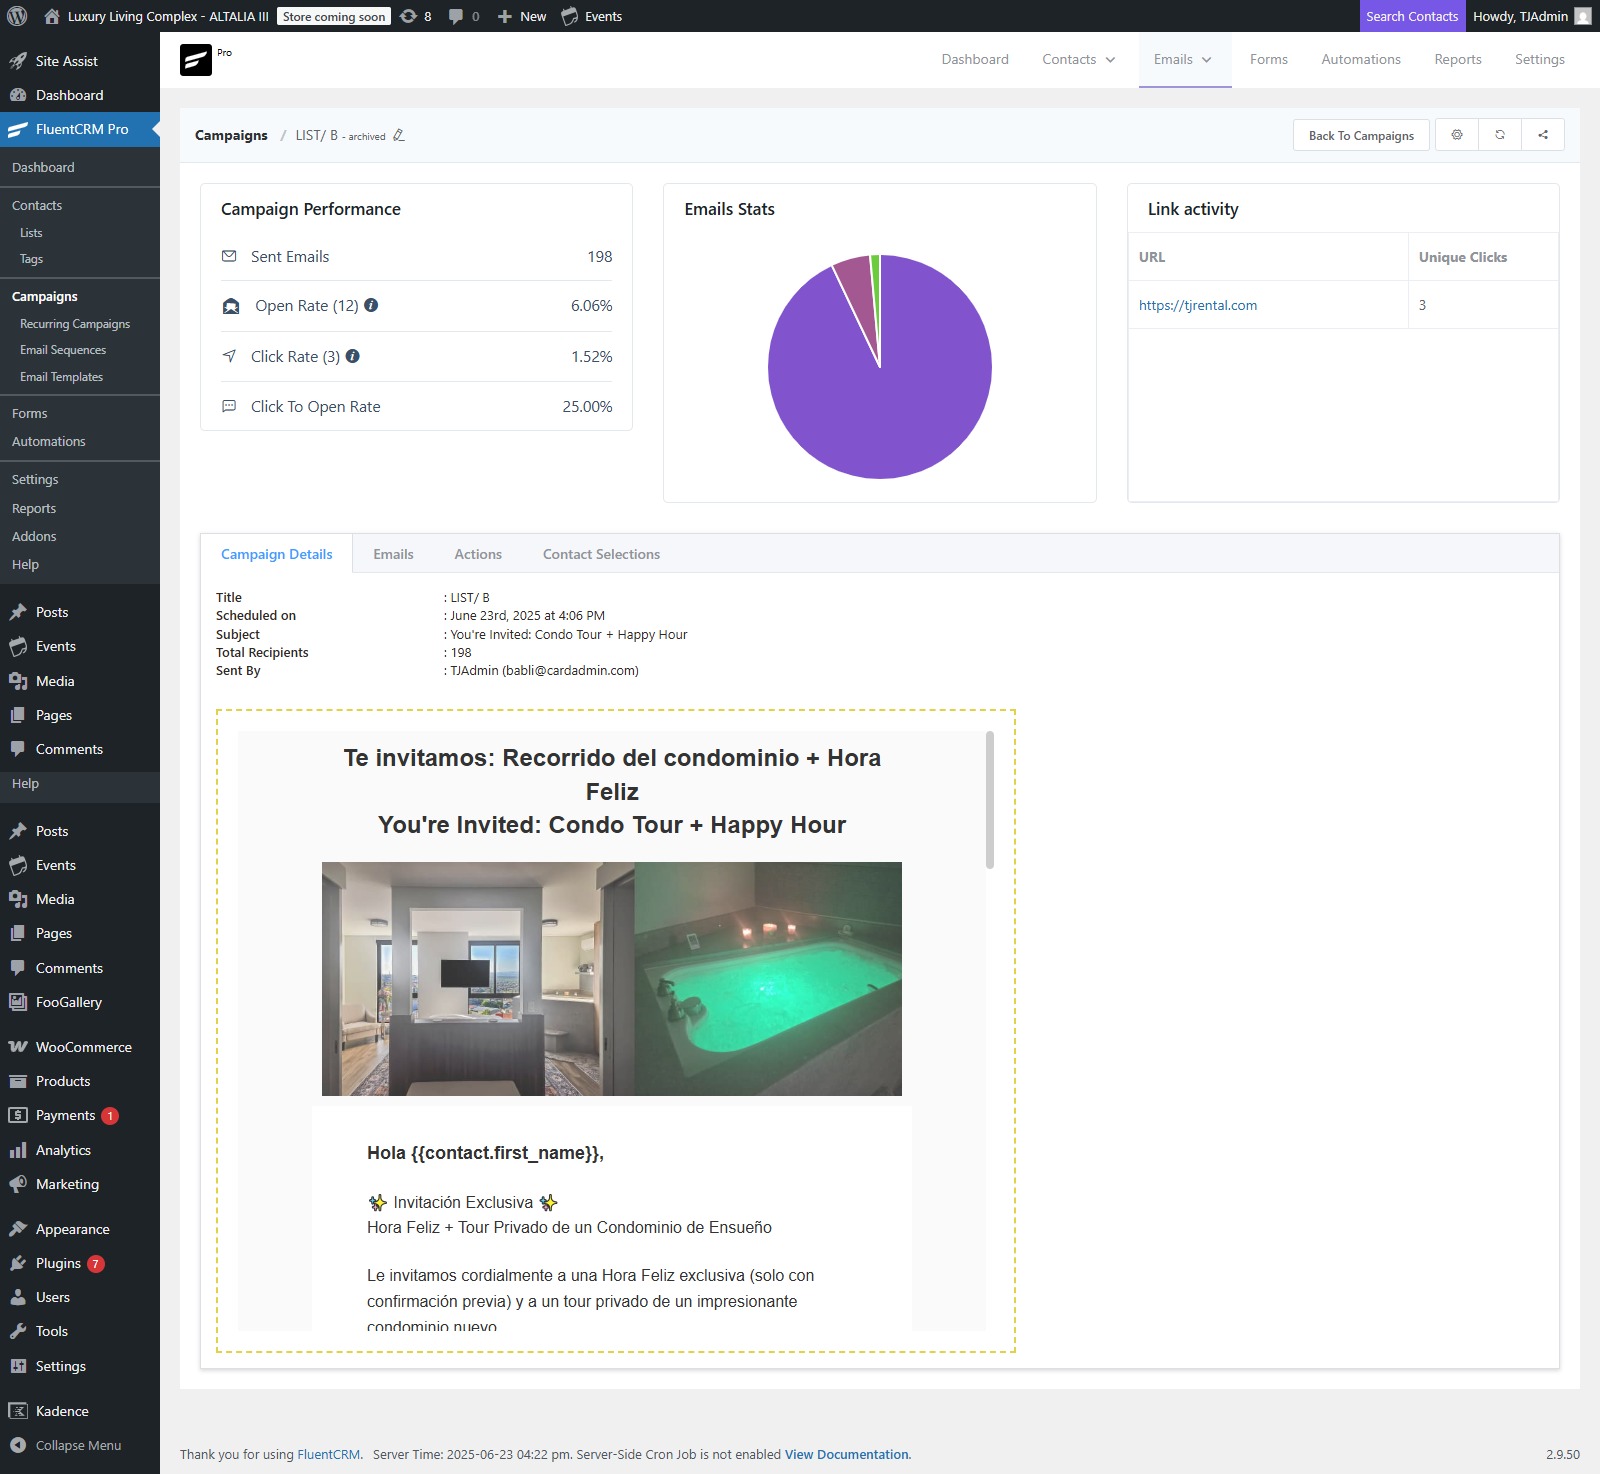This screenshot has height=1474, width=1600.
Task: Open the View Documentation link
Action: click(x=847, y=1454)
